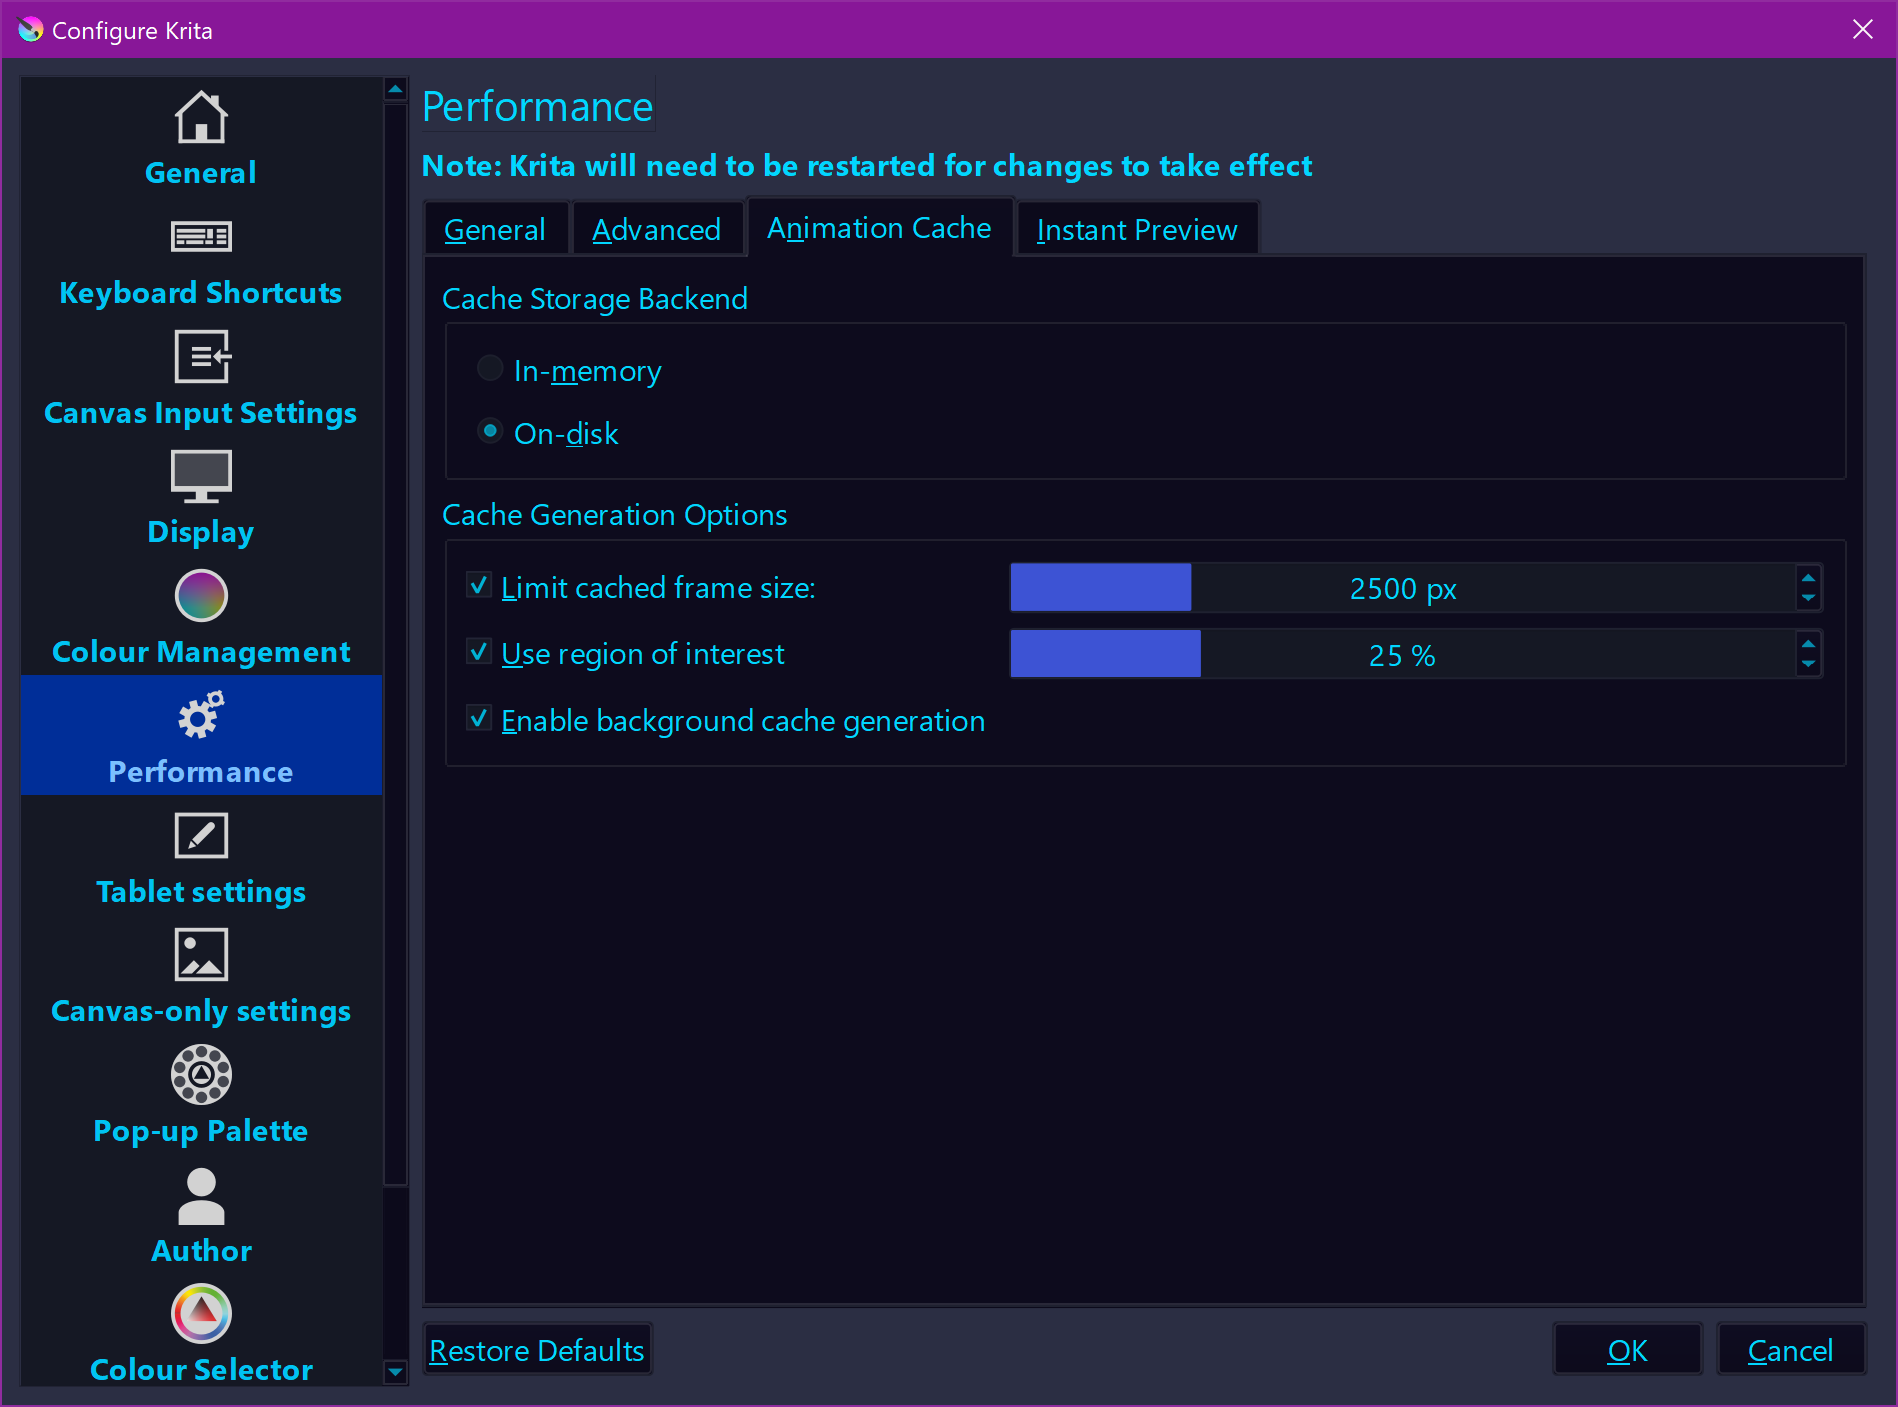Screen dimensions: 1898x1407
Task: Confirm settings with the OK button
Action: (1627, 1350)
